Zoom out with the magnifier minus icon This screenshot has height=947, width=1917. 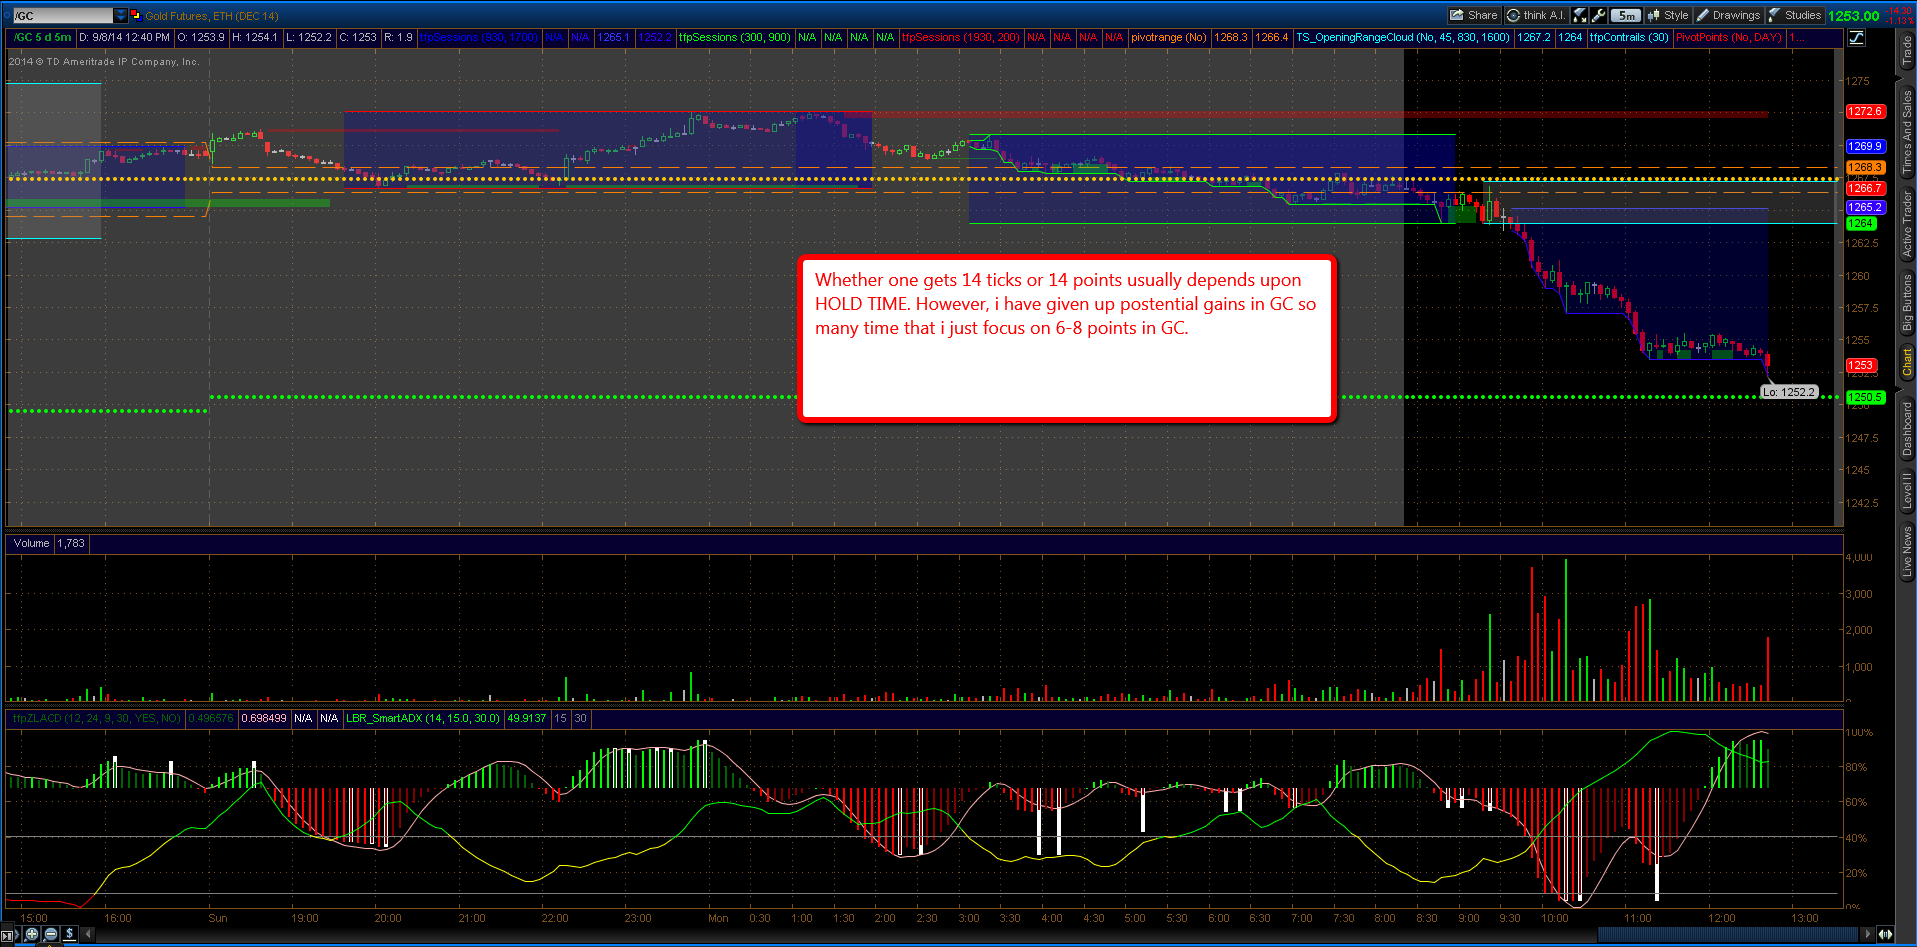(x=51, y=934)
